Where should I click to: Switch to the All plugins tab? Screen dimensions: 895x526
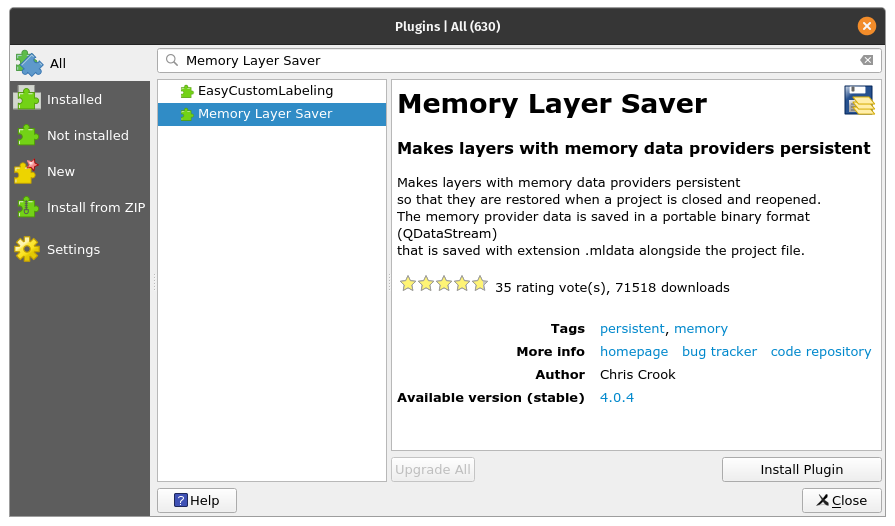click(x=80, y=63)
